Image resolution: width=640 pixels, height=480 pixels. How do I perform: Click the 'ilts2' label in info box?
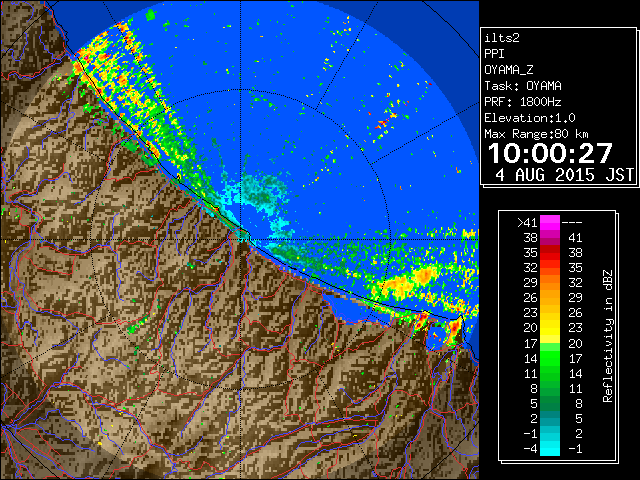[x=502, y=38]
